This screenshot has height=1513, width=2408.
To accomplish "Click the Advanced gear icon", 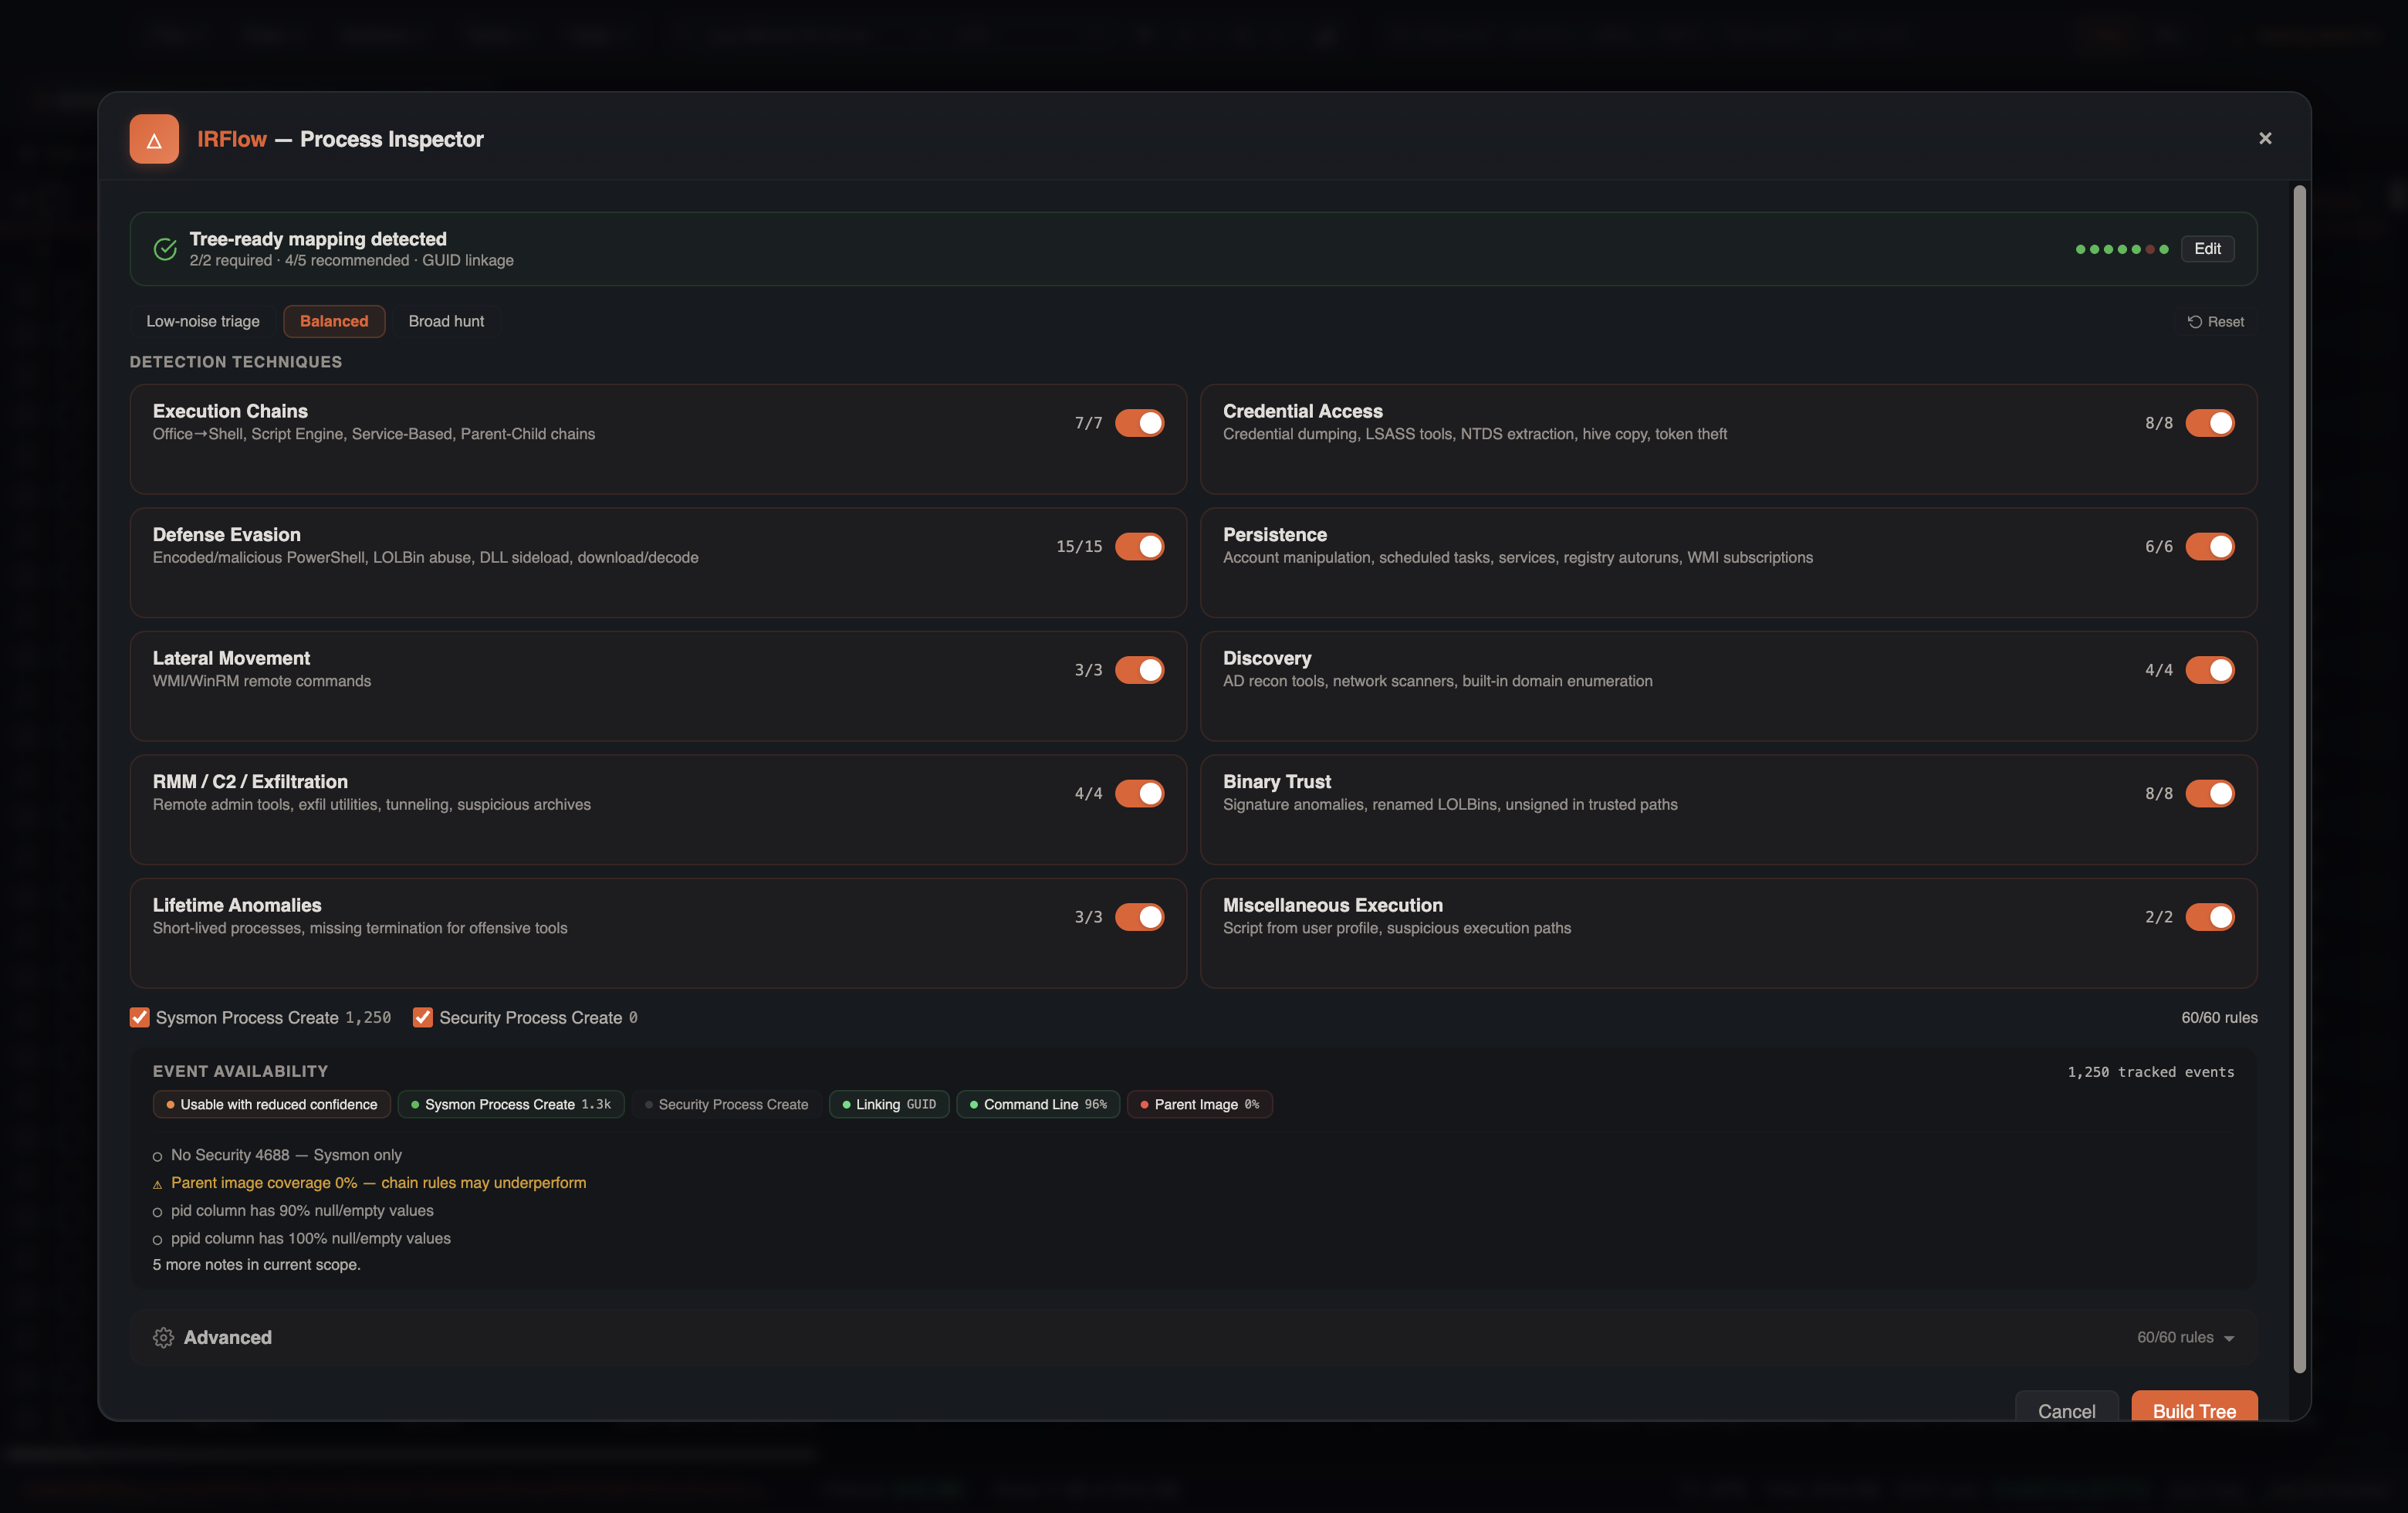I will pos(163,1337).
